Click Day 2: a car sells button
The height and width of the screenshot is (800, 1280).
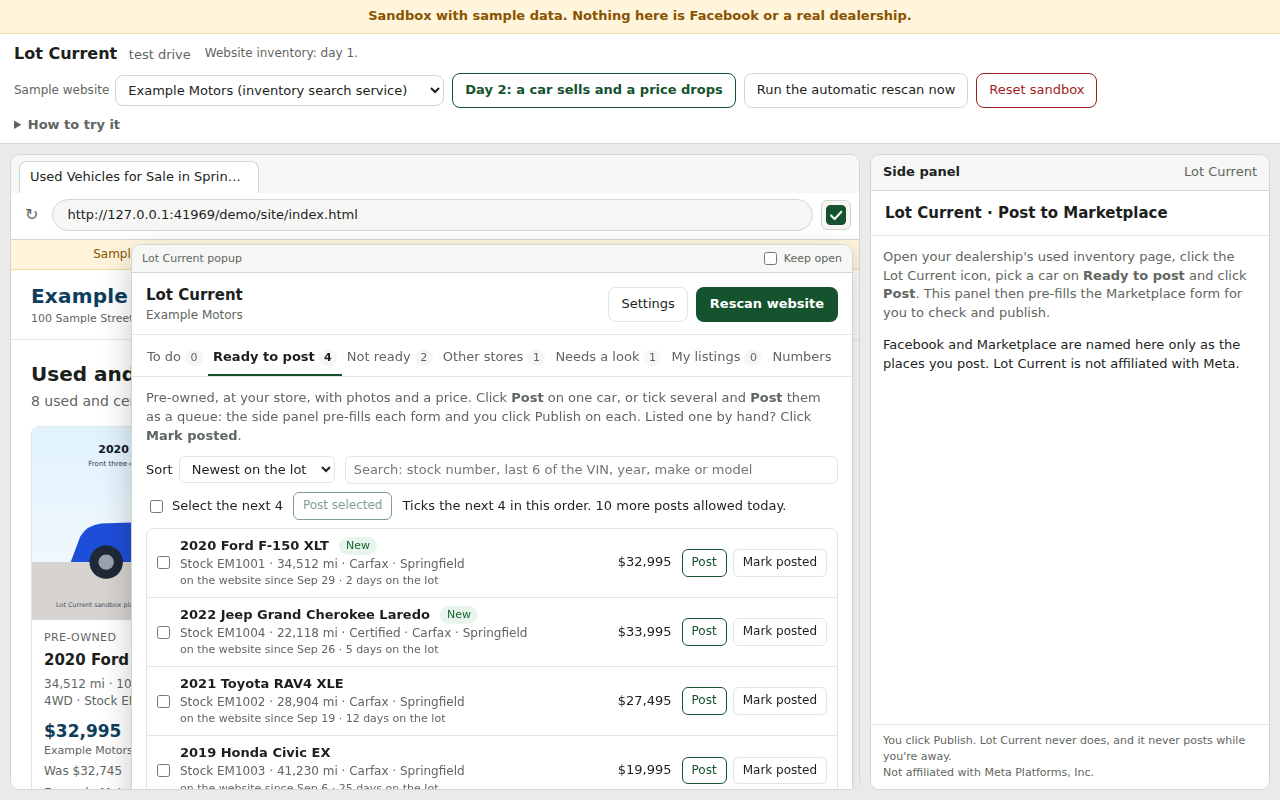pyautogui.click(x=594, y=90)
